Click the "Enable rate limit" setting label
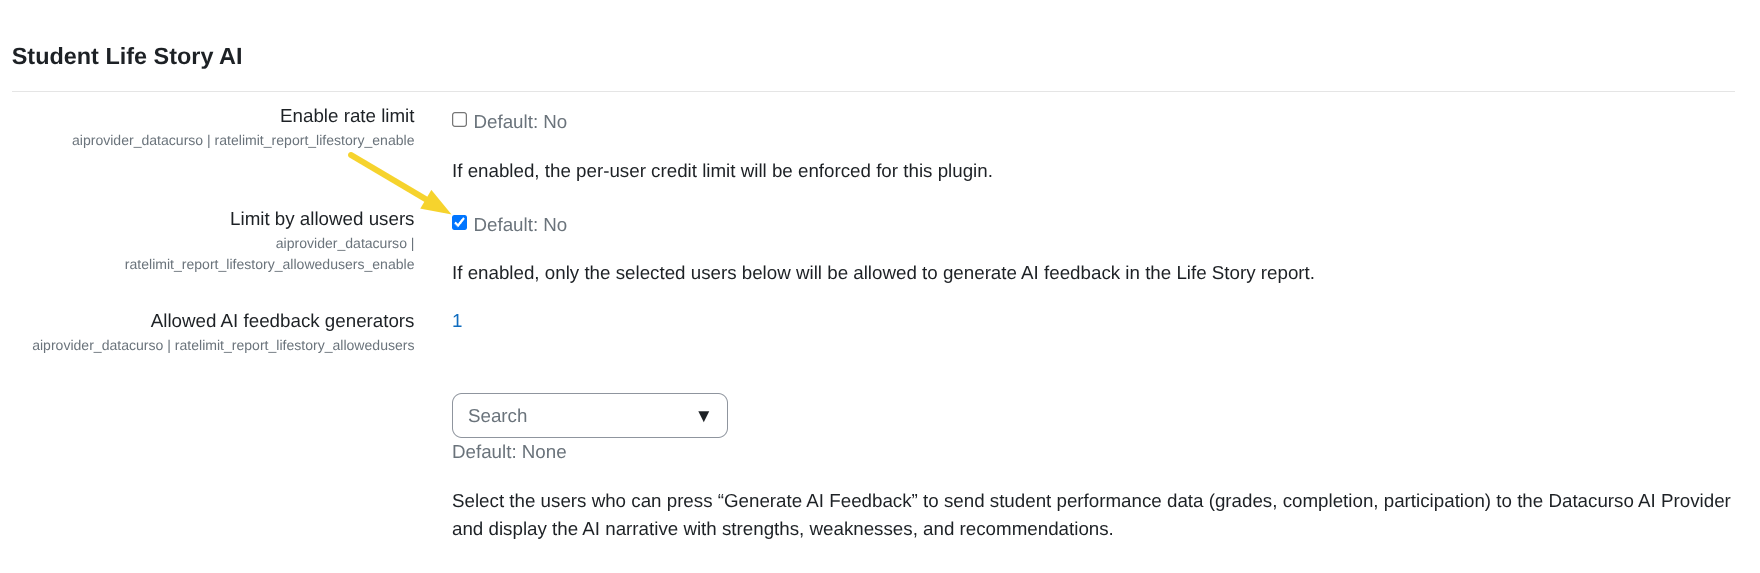This screenshot has width=1760, height=573. (x=346, y=116)
